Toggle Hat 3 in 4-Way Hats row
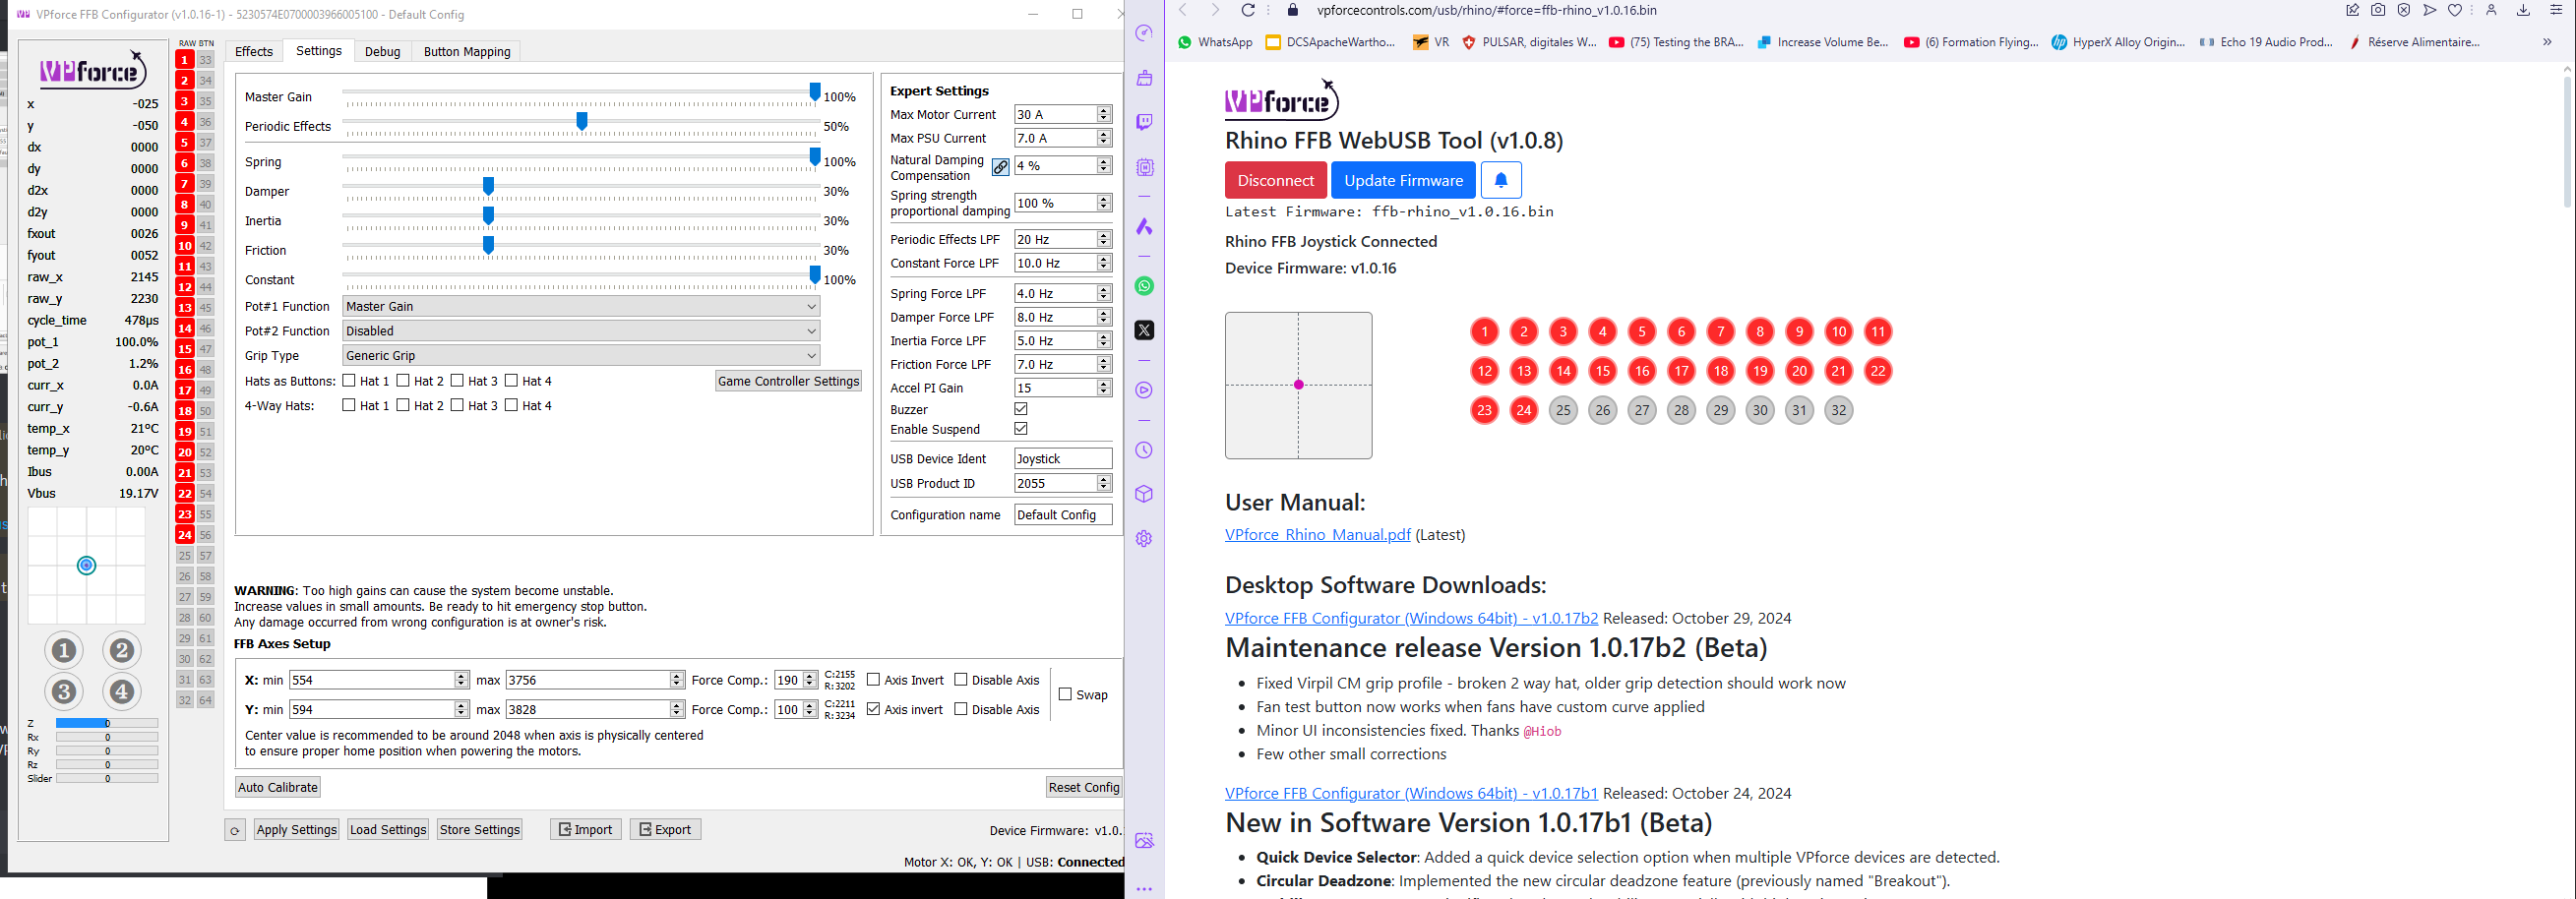Image resolution: width=2576 pixels, height=899 pixels. point(457,405)
